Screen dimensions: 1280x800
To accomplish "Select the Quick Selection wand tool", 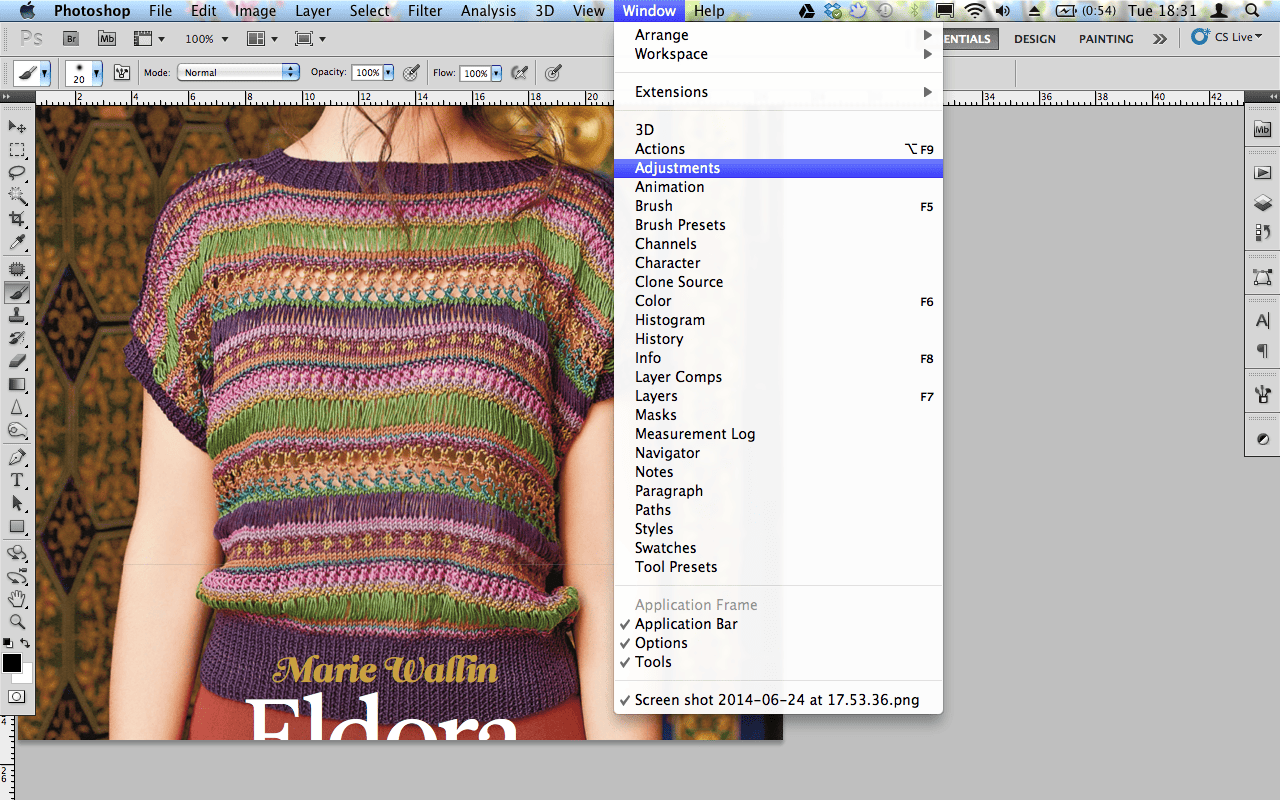I will click(17, 196).
